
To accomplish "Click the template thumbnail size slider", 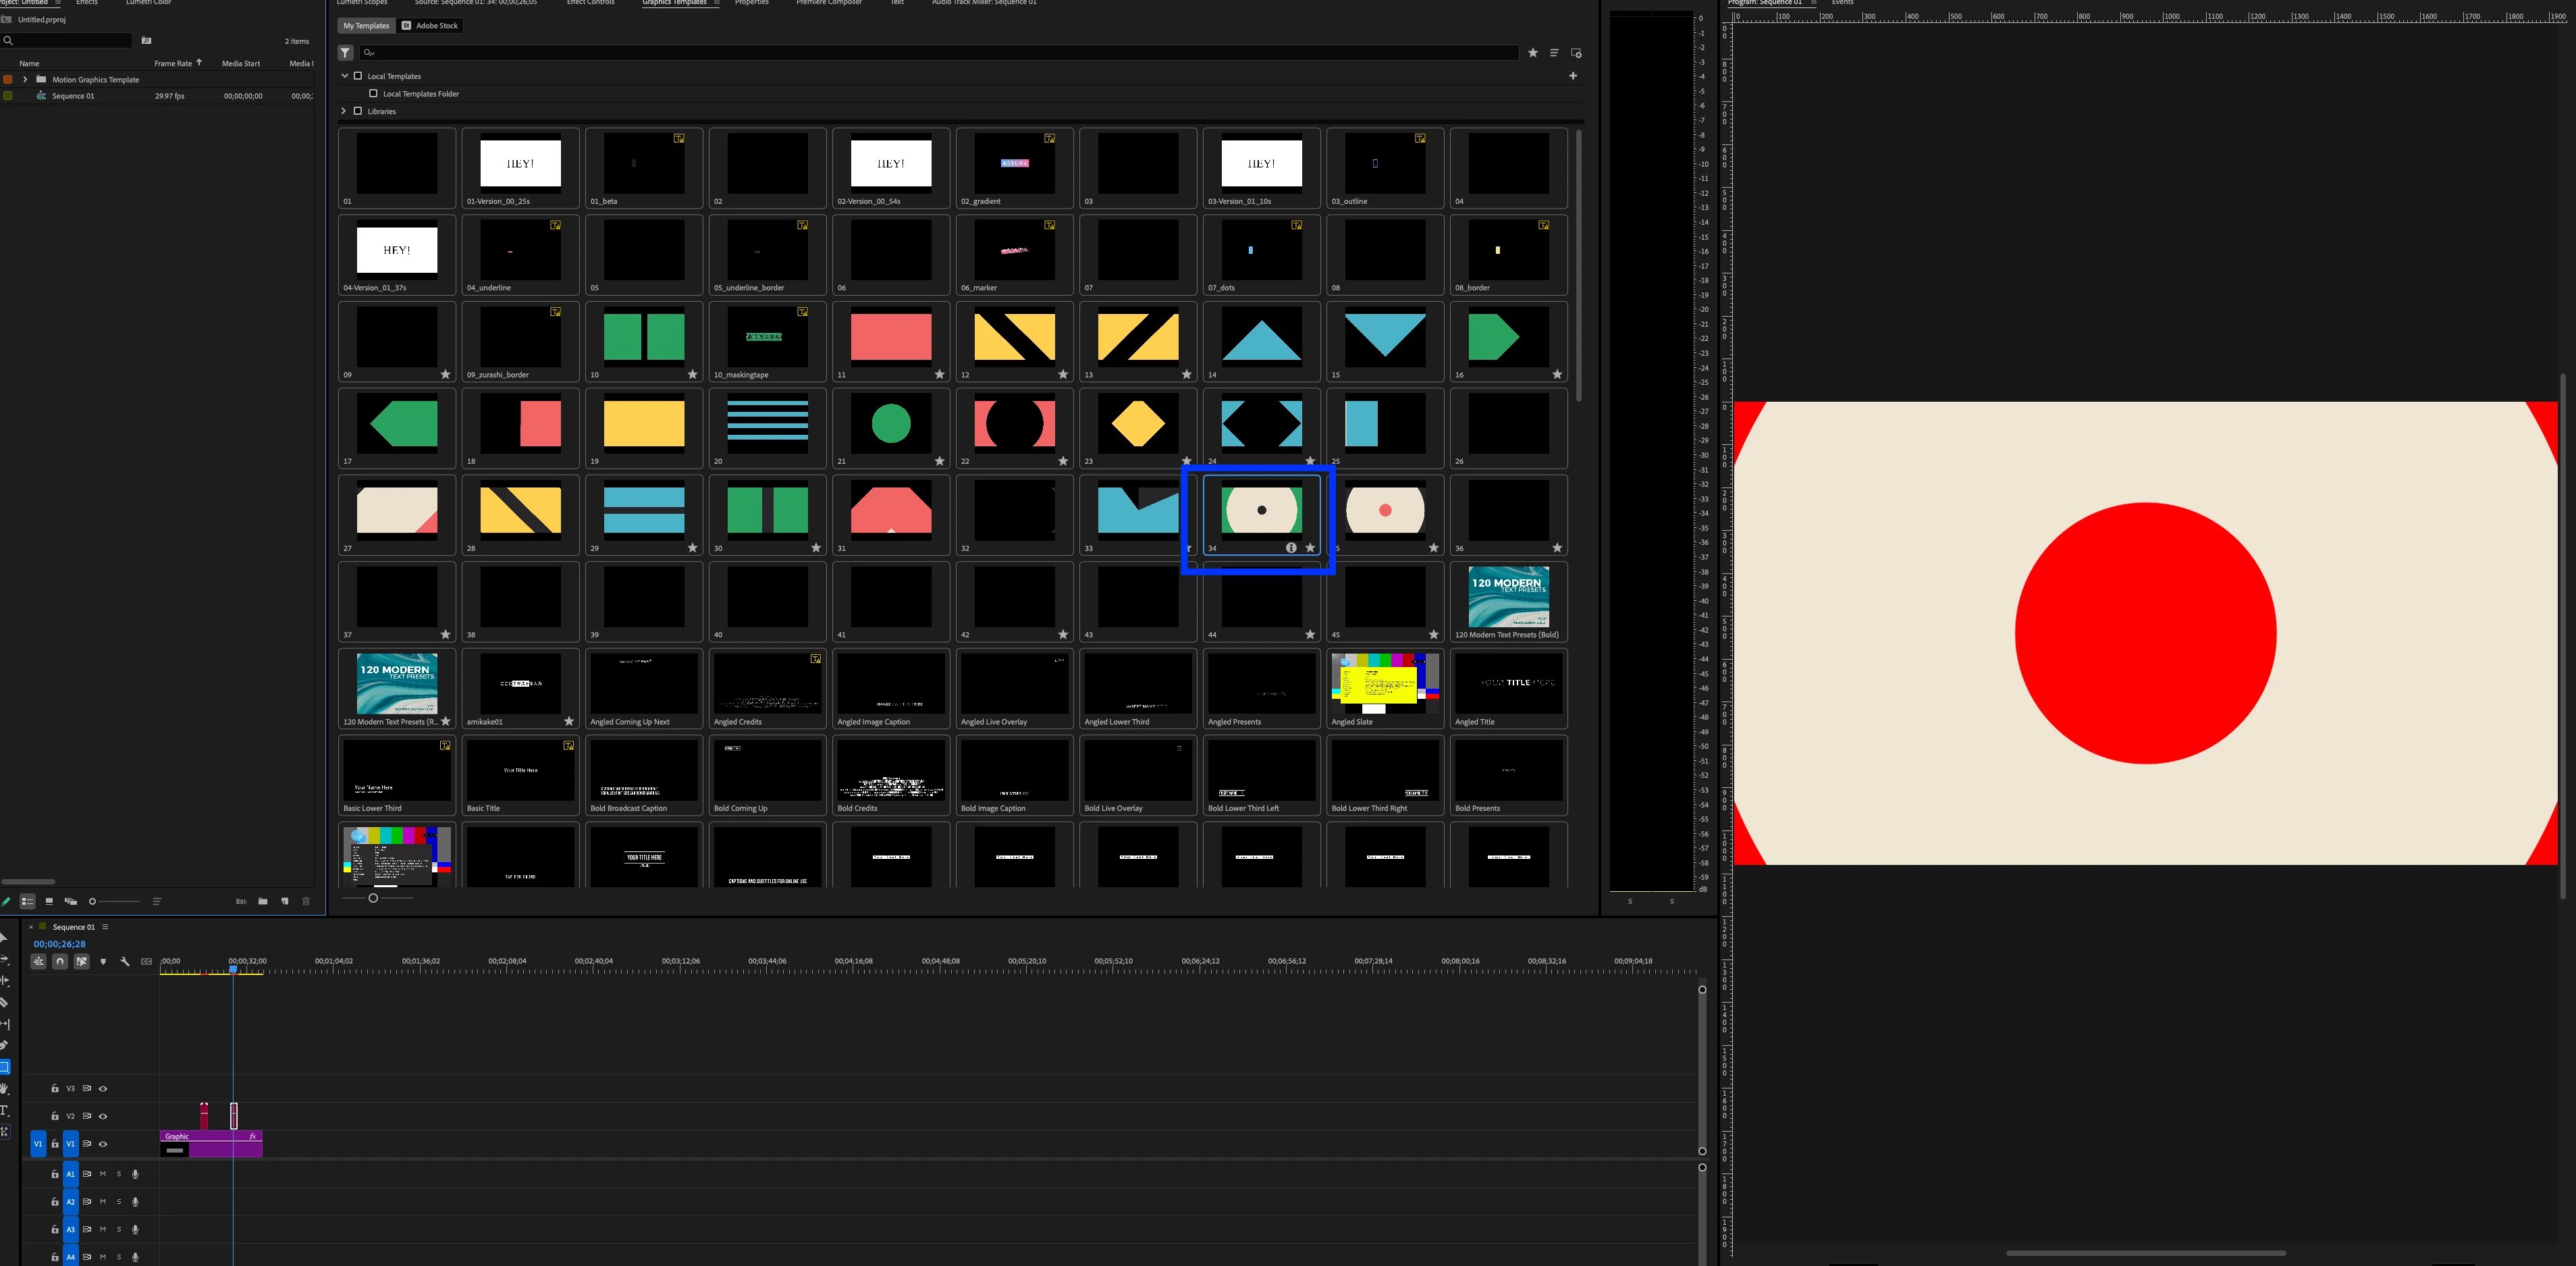I will (x=373, y=898).
